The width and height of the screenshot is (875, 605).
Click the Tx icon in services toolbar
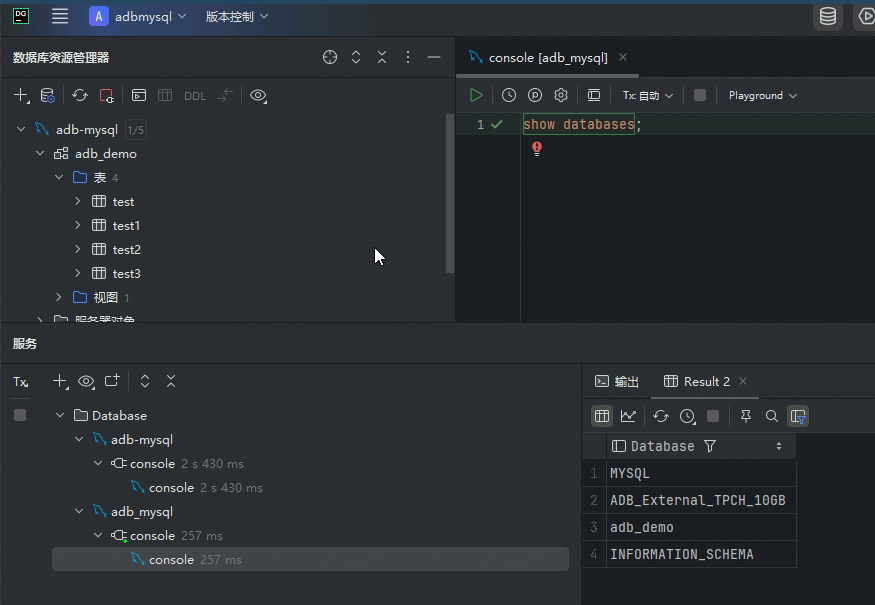(x=21, y=382)
